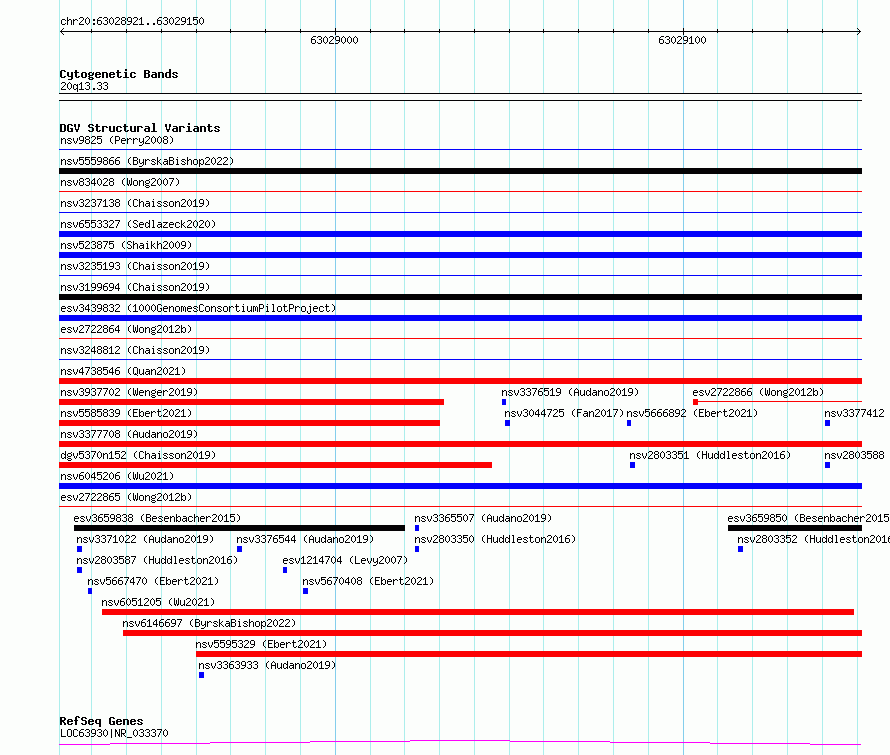Image resolution: width=890 pixels, height=755 pixels.
Task: Click the nsv5667470 (Ebert2021) blue marker
Action: point(90,591)
